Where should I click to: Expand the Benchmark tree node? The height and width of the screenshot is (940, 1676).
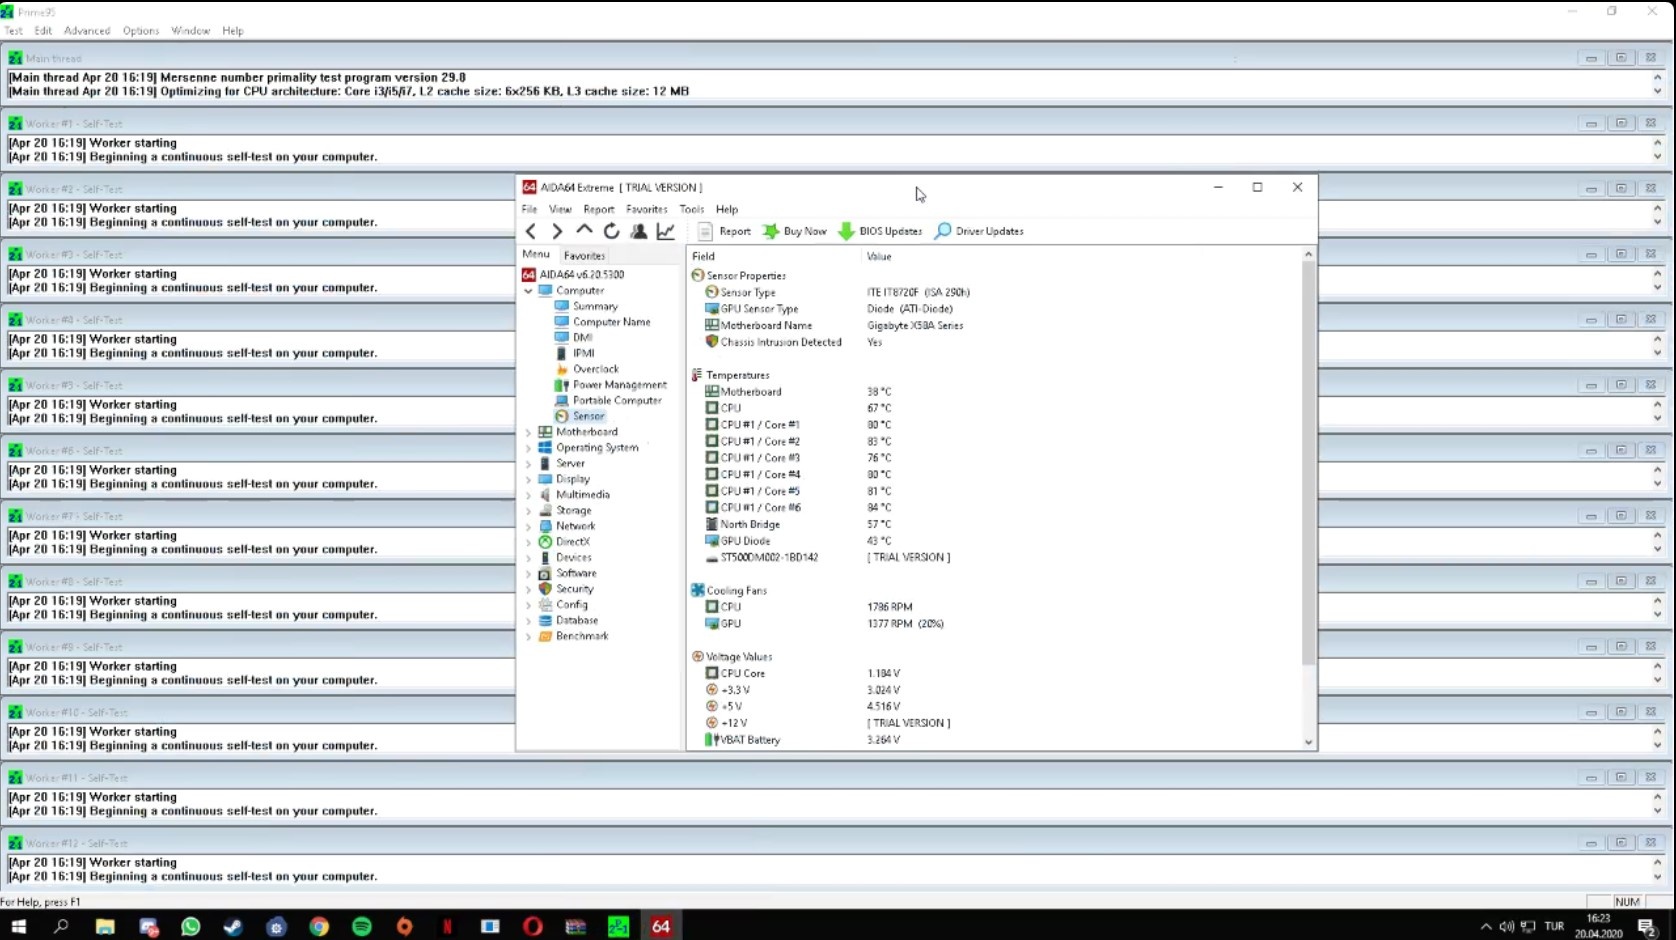coord(528,636)
